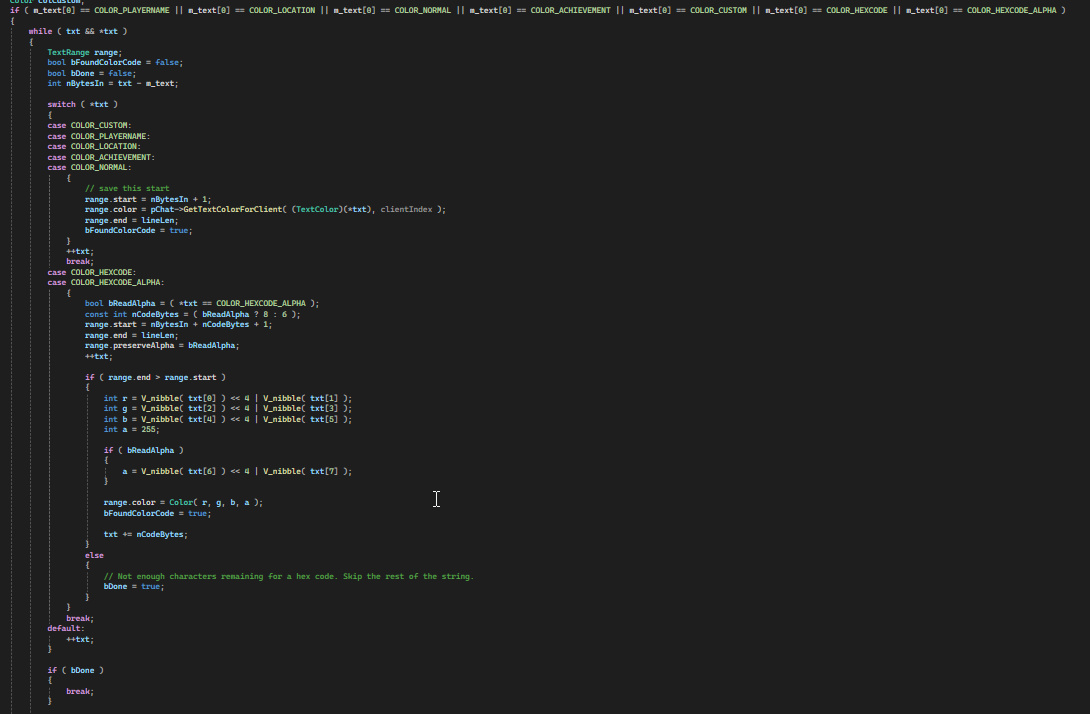Click the 'bool bFoundColorCode = false;' line

(x=115, y=63)
